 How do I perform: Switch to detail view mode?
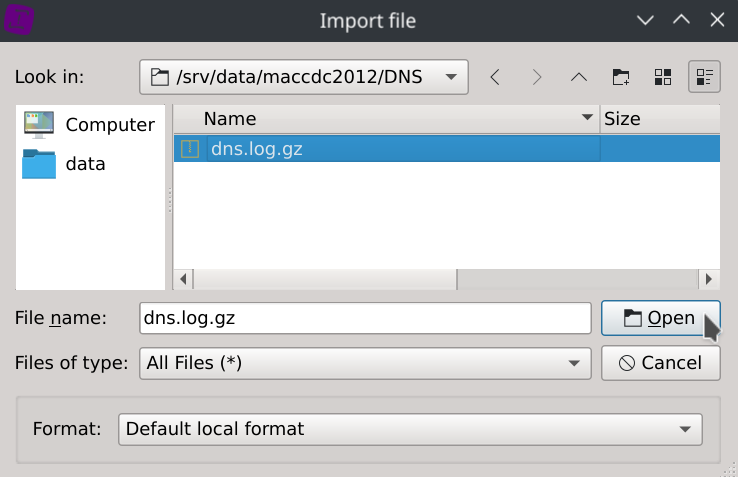(704, 77)
